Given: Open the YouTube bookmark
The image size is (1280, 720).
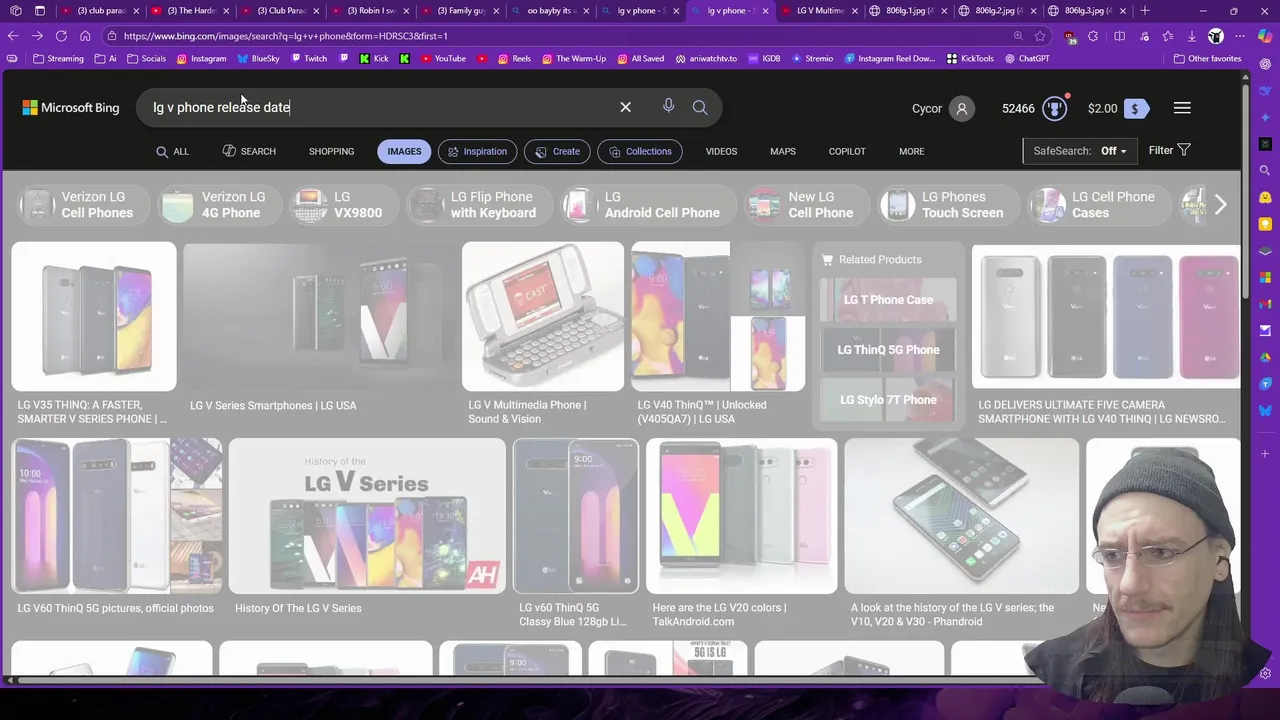Looking at the screenshot, I should [442, 58].
